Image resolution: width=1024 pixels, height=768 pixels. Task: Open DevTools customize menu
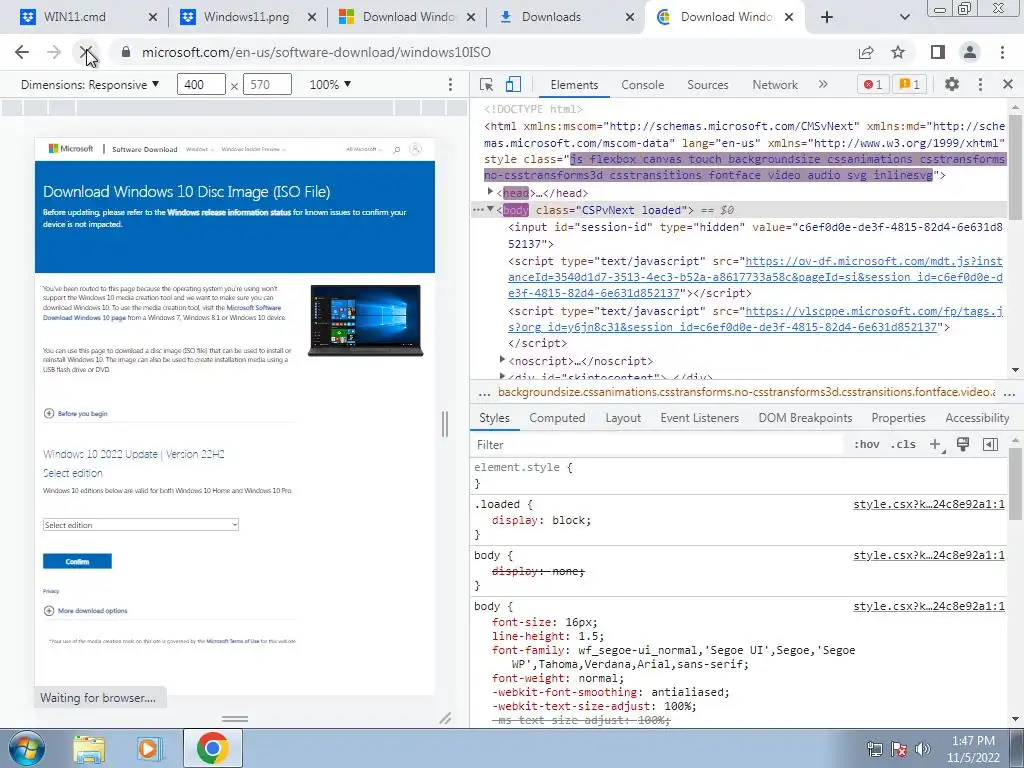(x=980, y=84)
